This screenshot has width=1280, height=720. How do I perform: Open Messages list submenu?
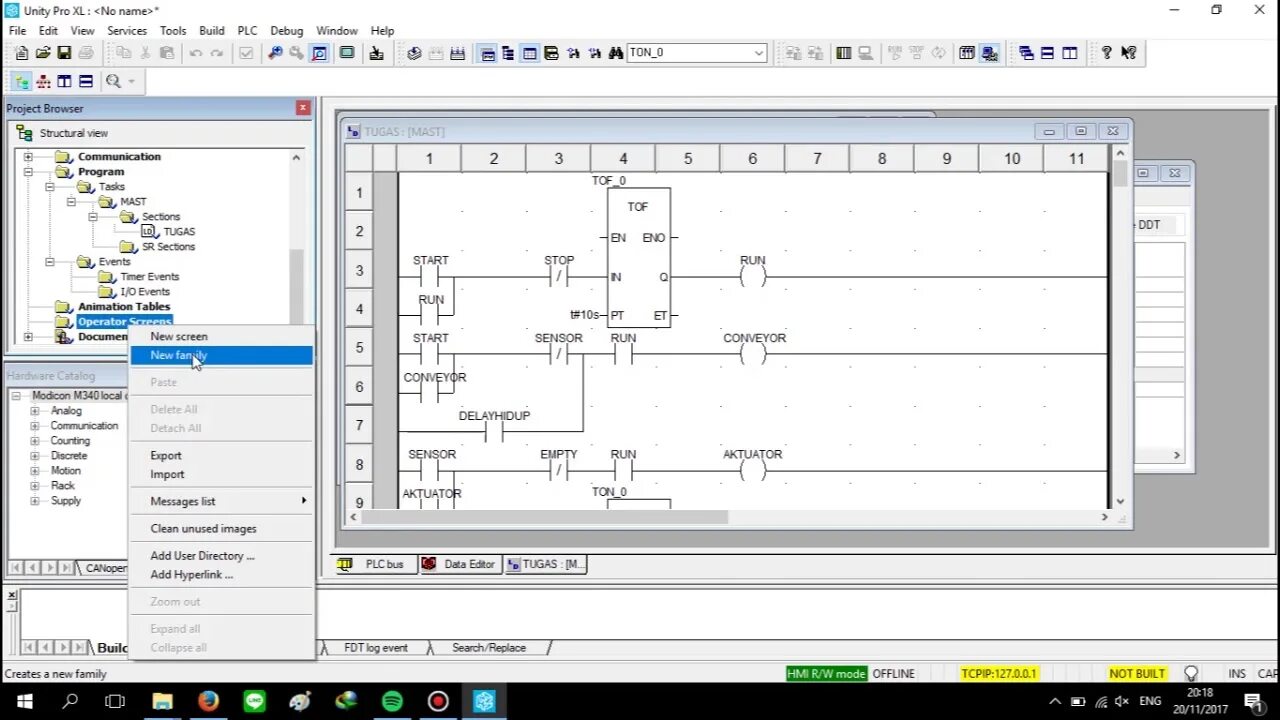click(x=222, y=502)
